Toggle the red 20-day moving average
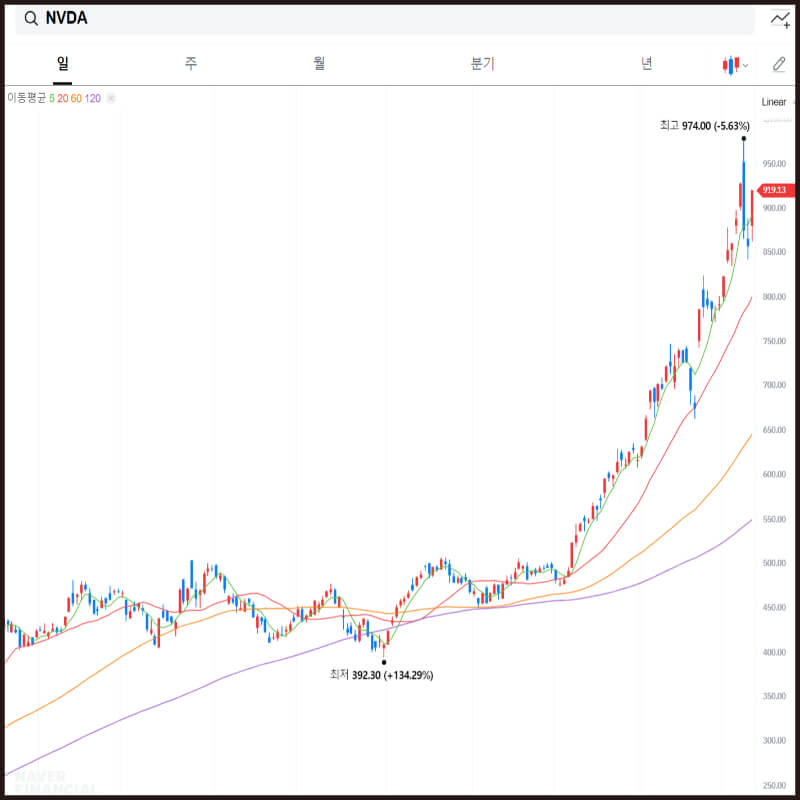Image resolution: width=800 pixels, height=800 pixels. tap(63, 98)
